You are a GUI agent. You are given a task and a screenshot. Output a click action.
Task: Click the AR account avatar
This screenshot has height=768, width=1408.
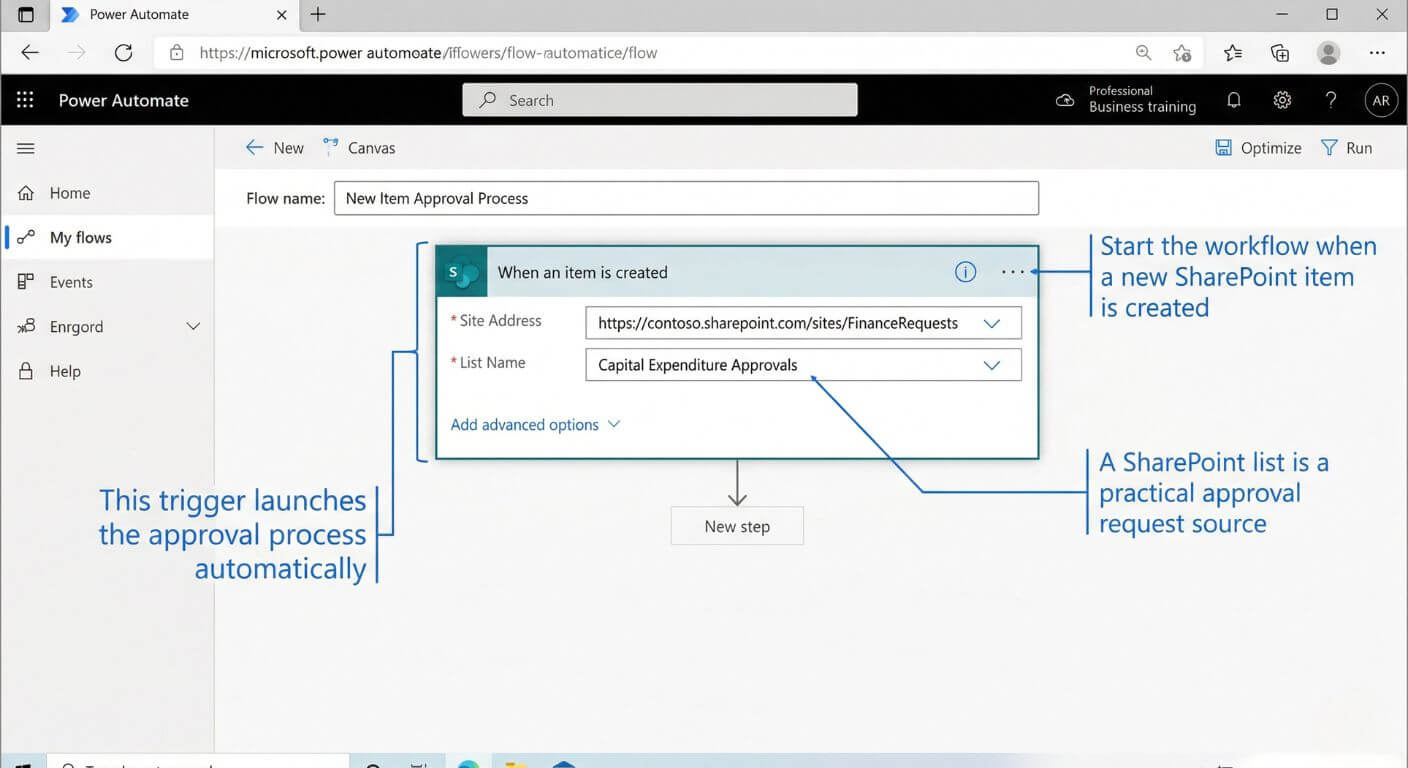pyautogui.click(x=1380, y=100)
